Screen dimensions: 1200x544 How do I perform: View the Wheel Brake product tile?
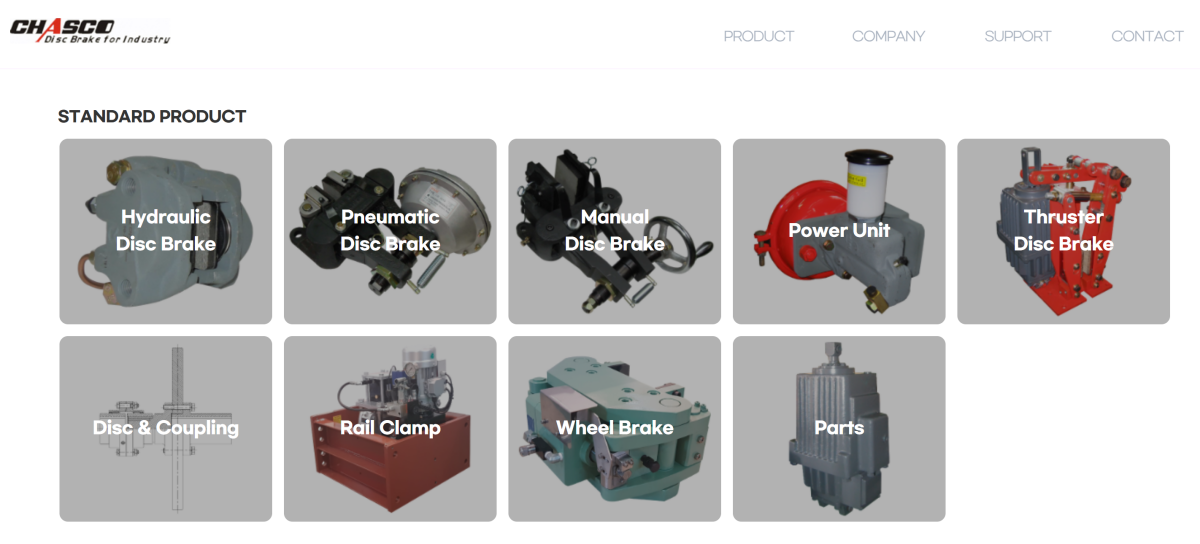click(x=614, y=428)
